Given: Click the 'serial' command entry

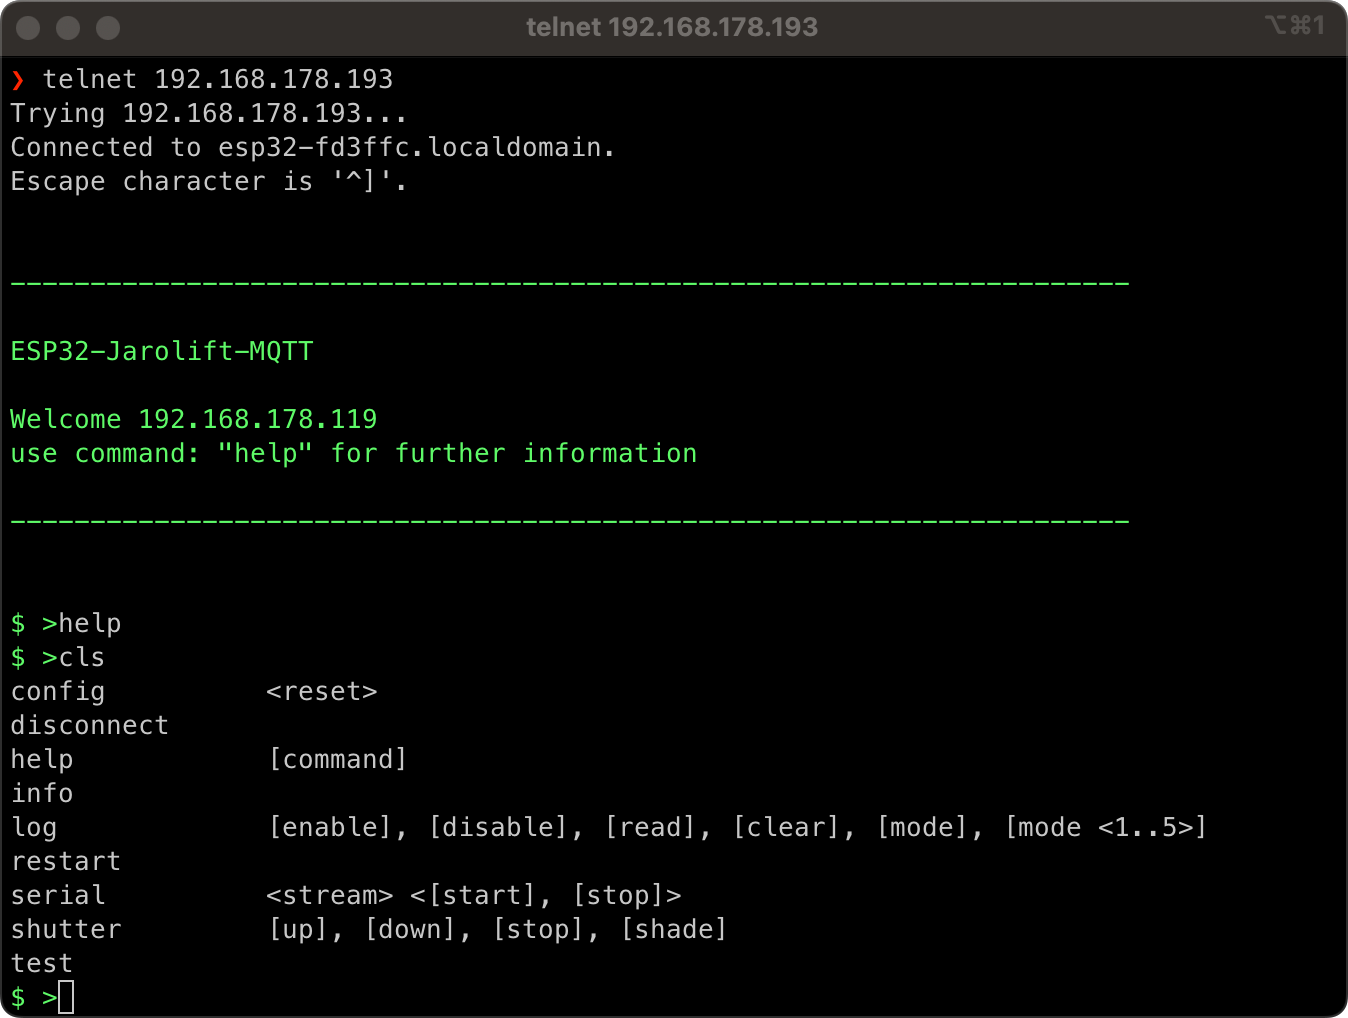Looking at the screenshot, I should click(x=58, y=895).
